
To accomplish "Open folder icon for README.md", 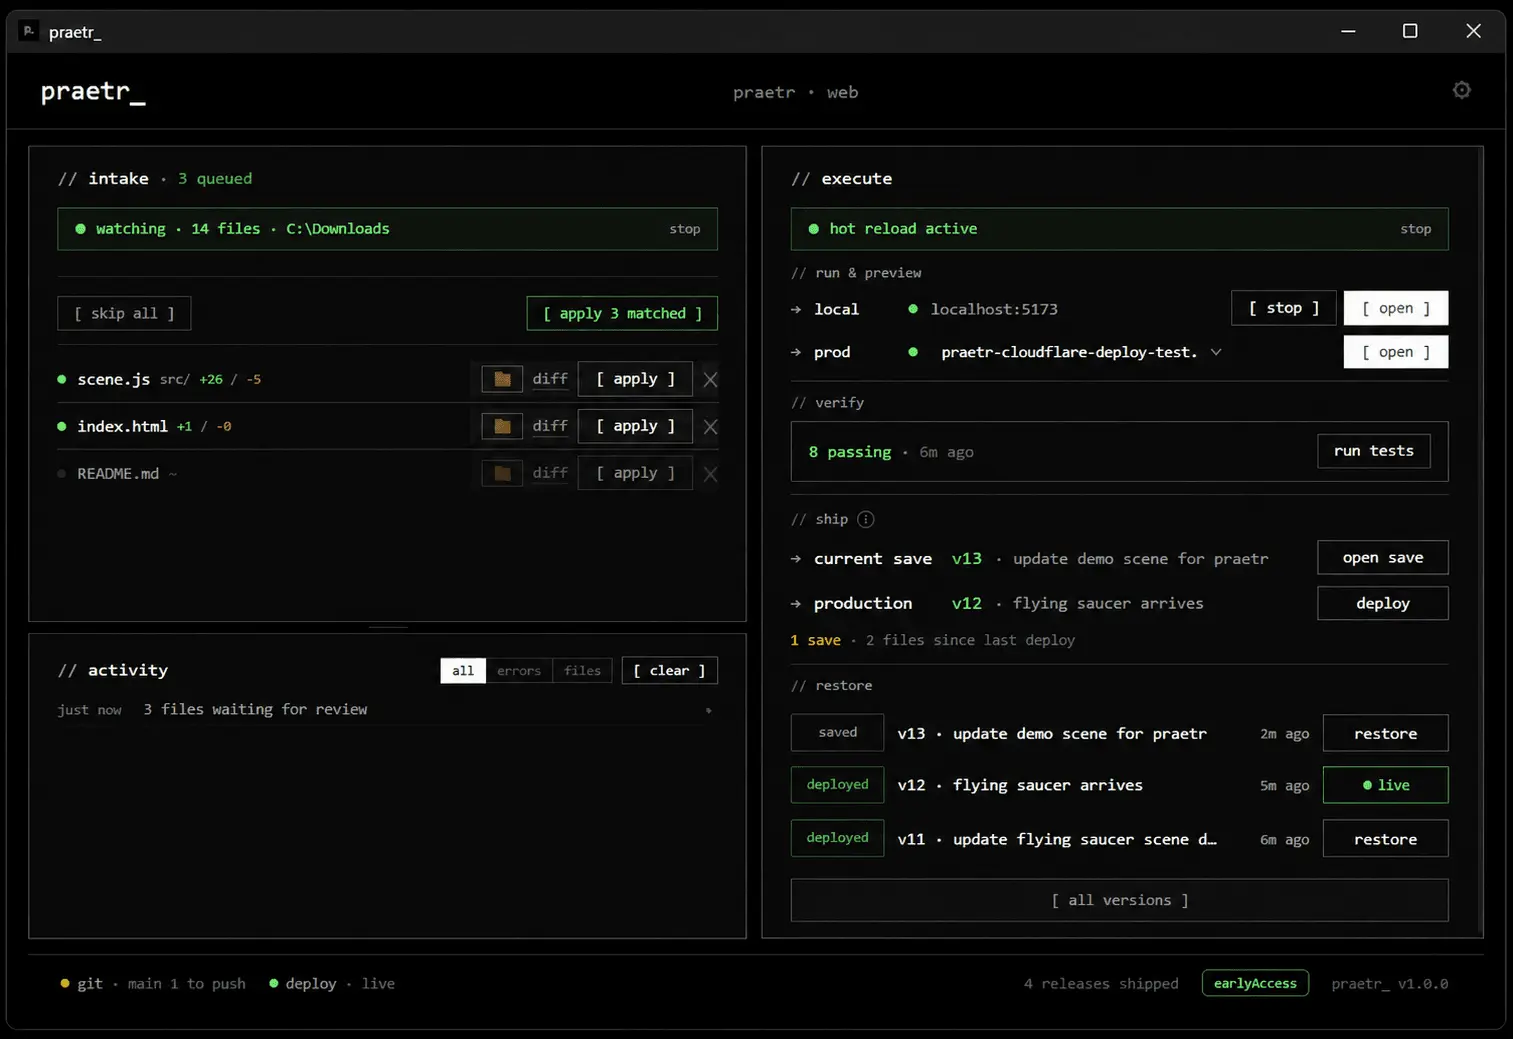I will click(502, 473).
